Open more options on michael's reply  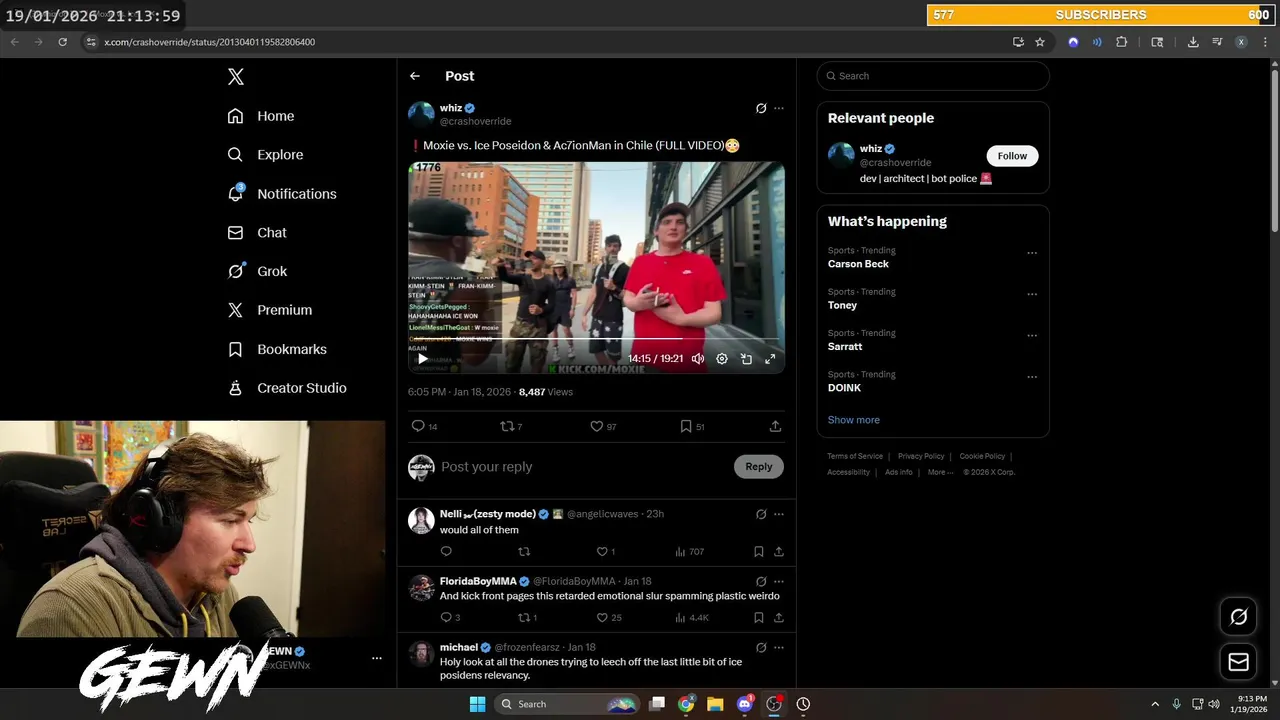(x=779, y=647)
